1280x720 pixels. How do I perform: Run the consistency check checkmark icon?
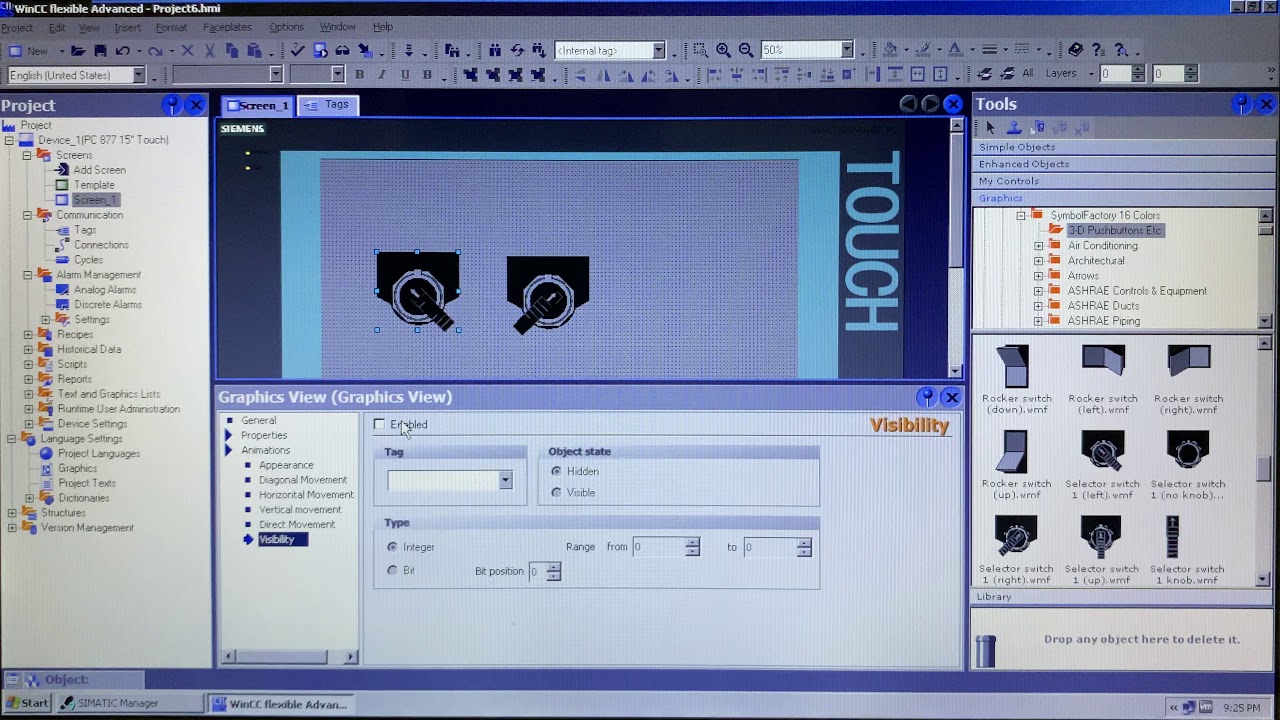coord(297,50)
